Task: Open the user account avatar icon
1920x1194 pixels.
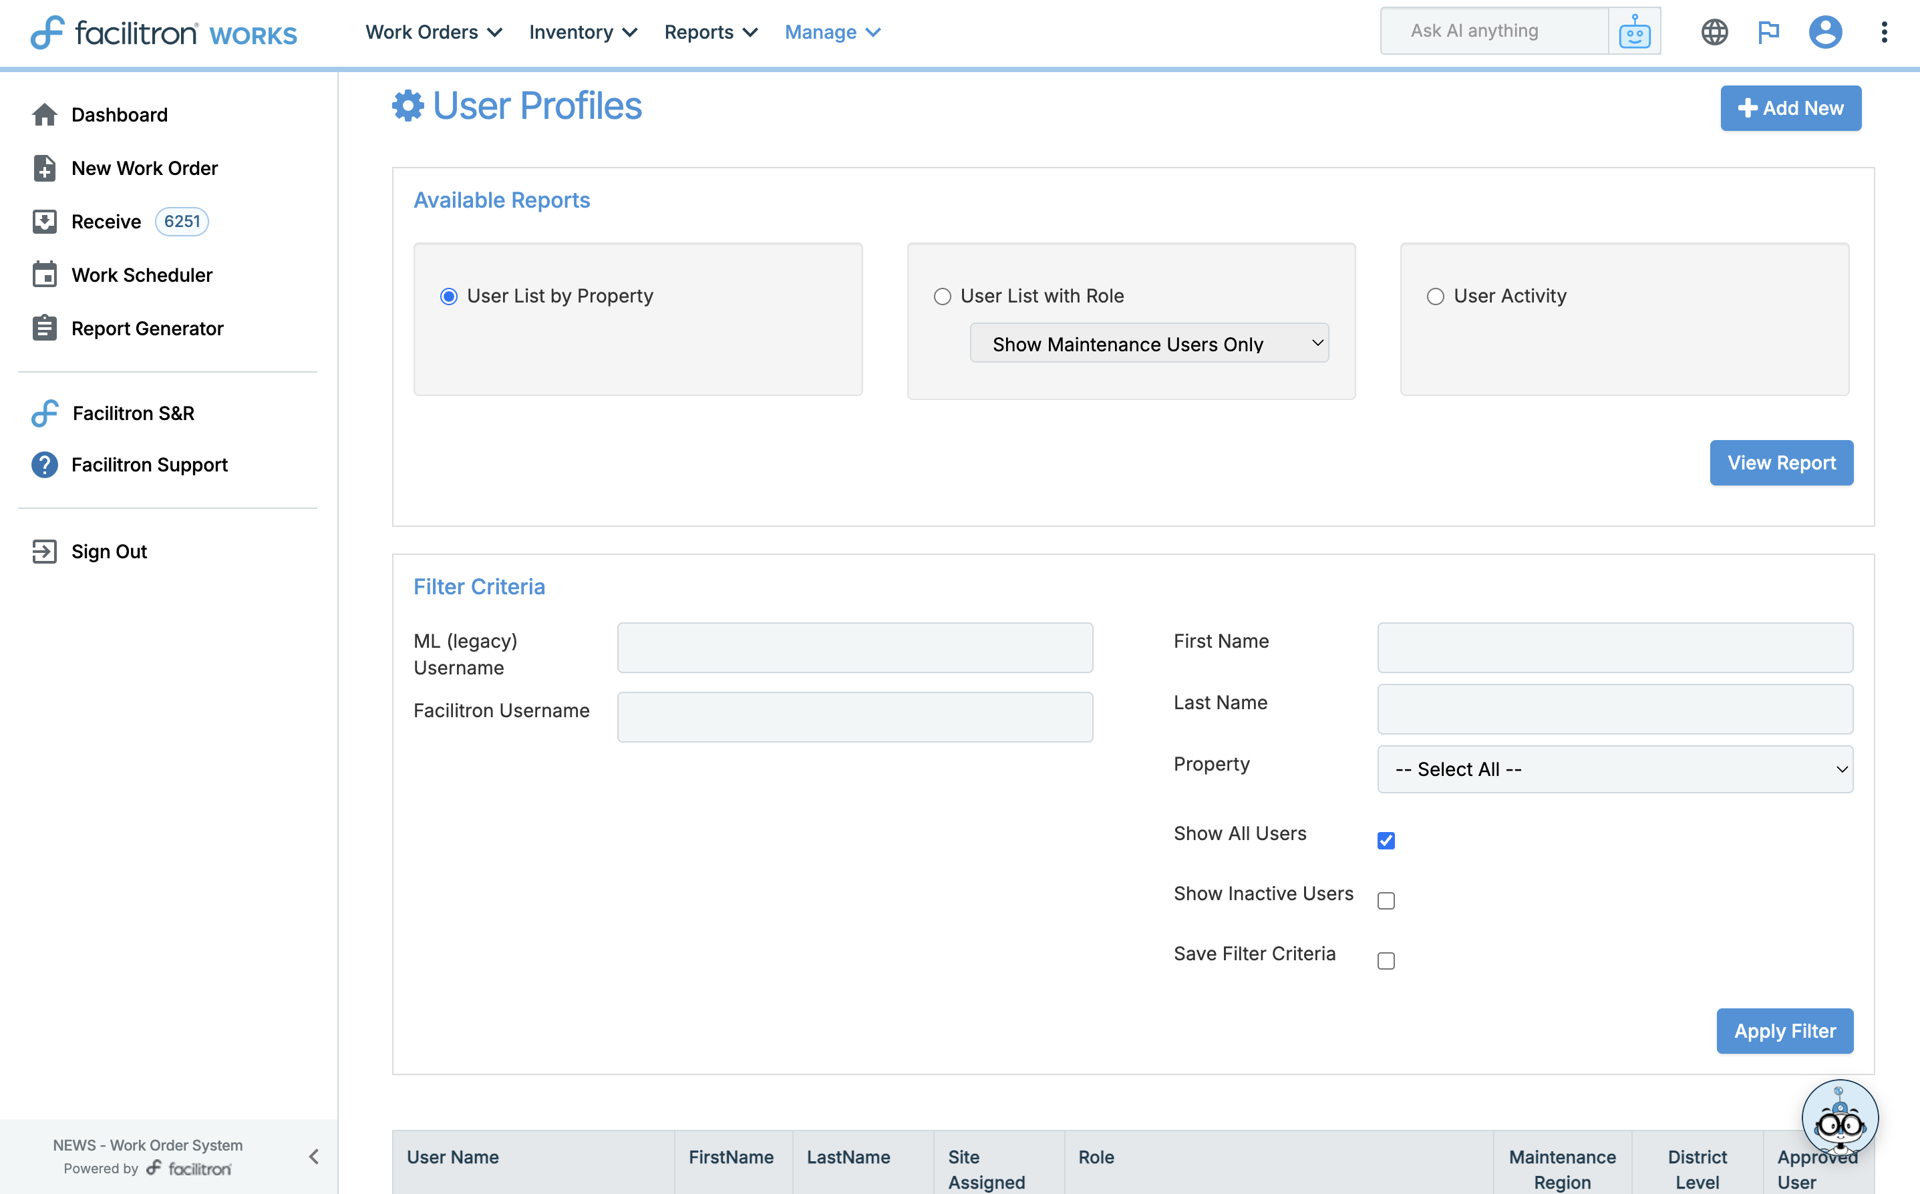Action: tap(1824, 32)
